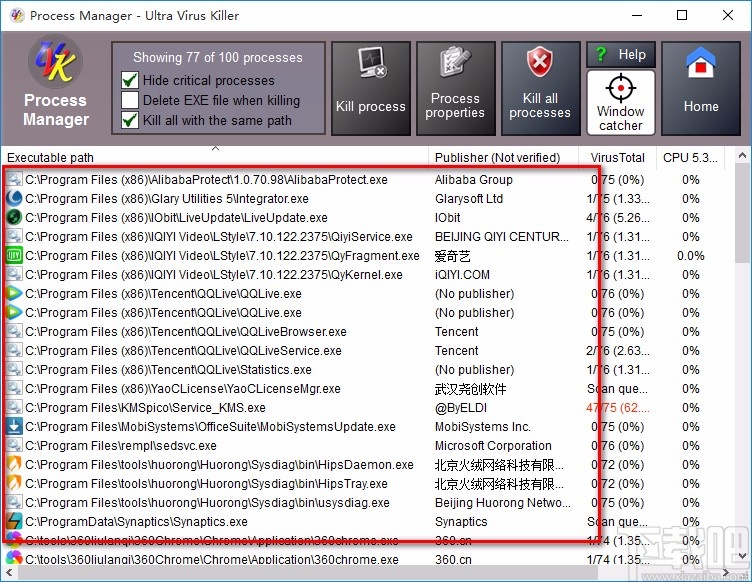Viewport: 752px width, 582px height.
Task: Click HipsTray.exe Huorong flame icon
Action: 14,483
